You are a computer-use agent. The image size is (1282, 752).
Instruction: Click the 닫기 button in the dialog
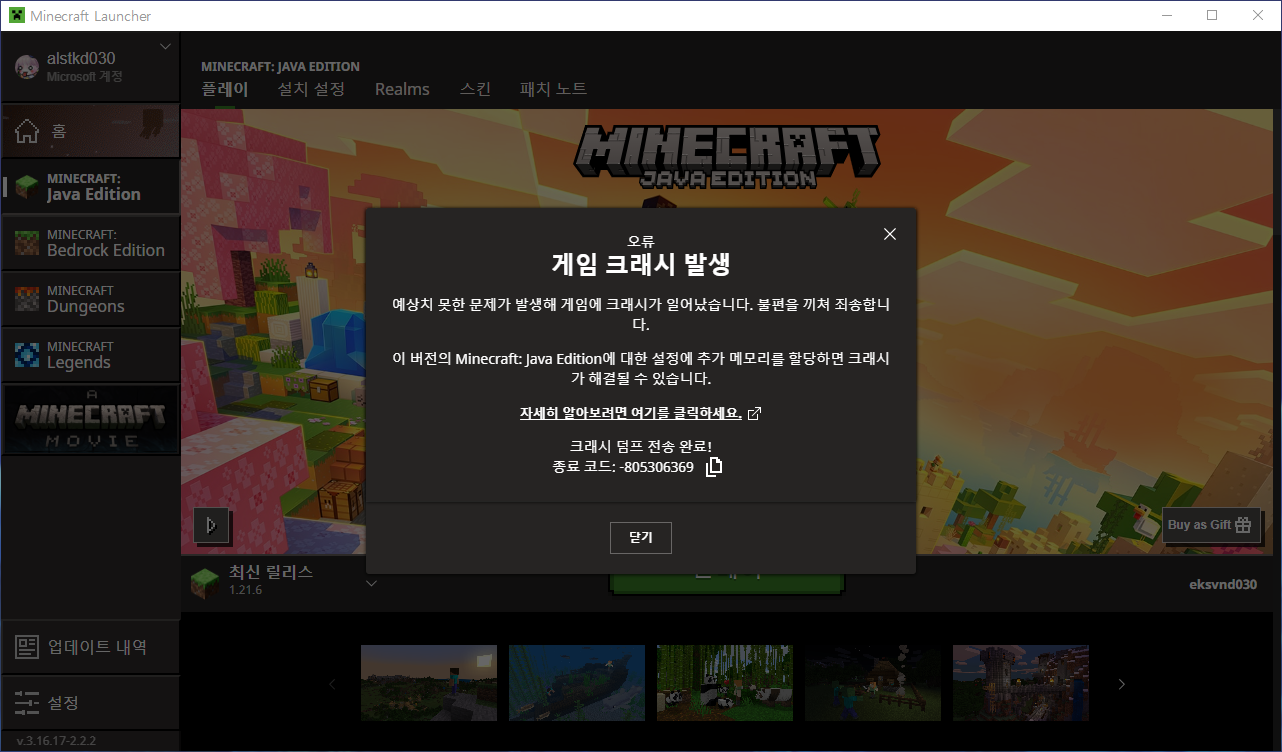tap(641, 537)
